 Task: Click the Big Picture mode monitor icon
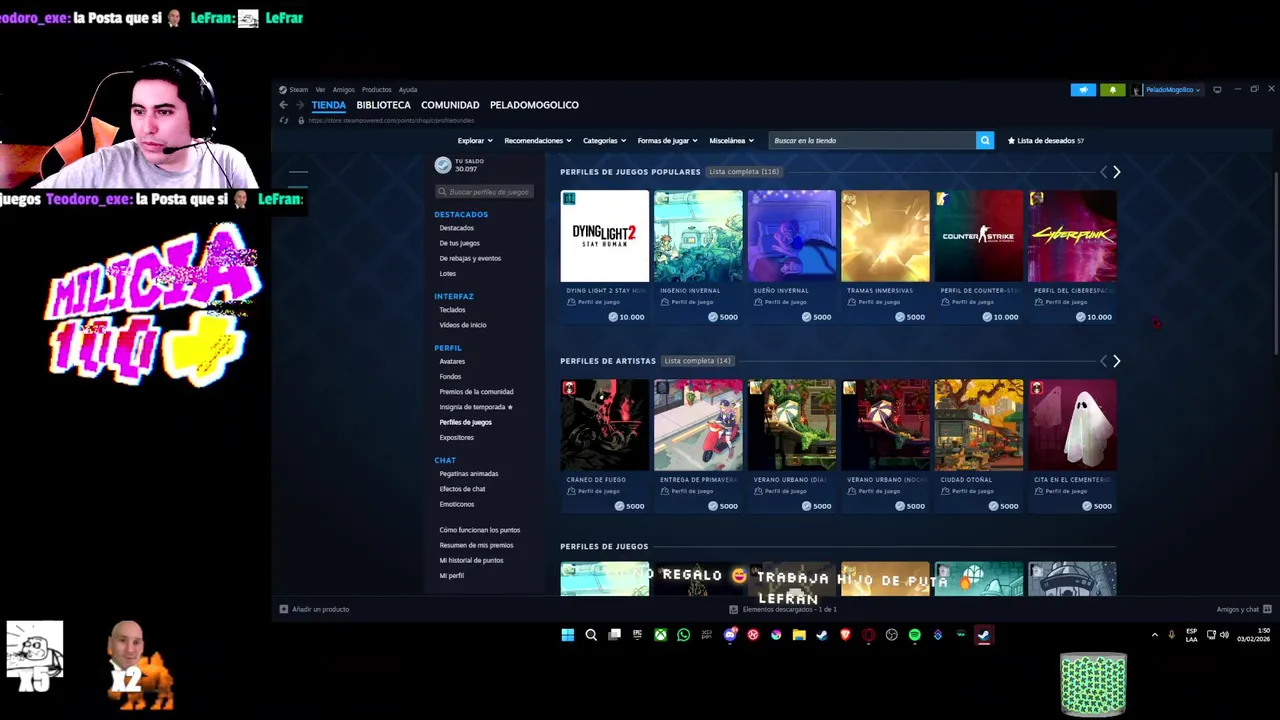1217,90
